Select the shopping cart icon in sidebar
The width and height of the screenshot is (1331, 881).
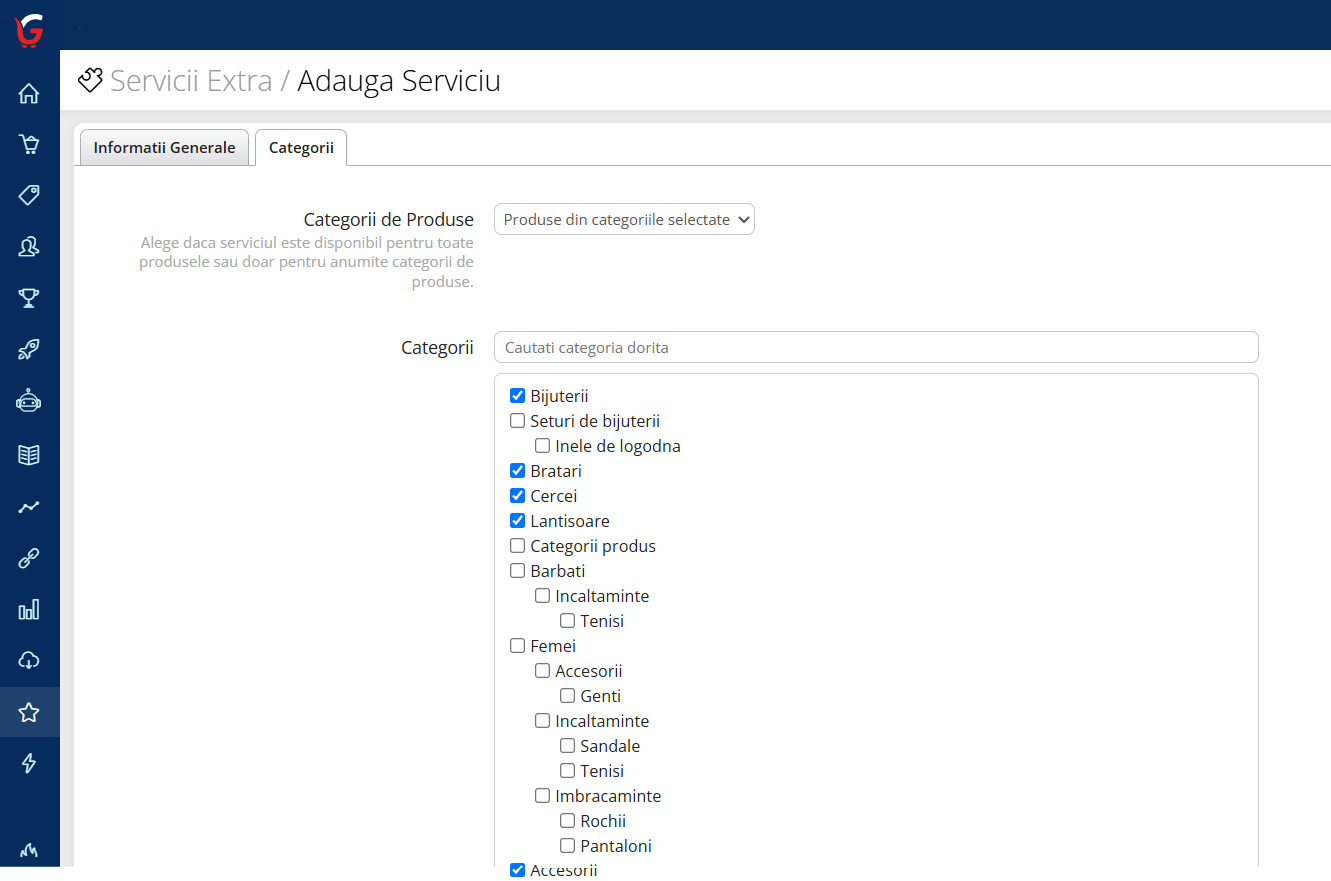tap(29, 143)
